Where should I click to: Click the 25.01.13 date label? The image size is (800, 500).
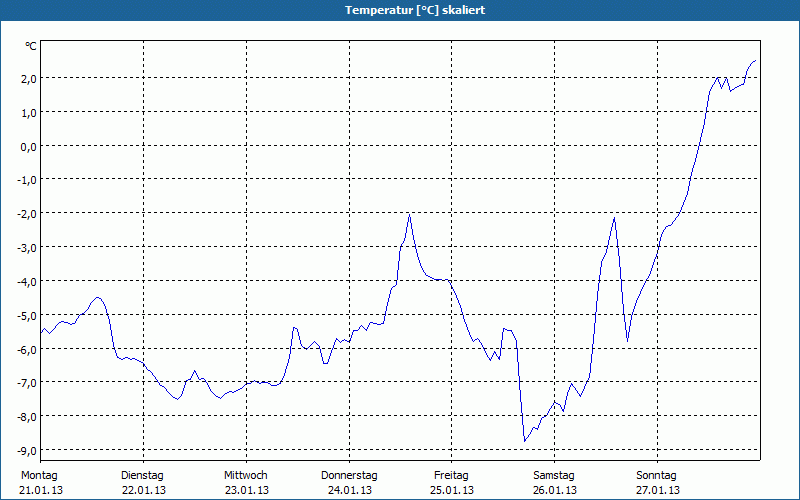[452, 490]
